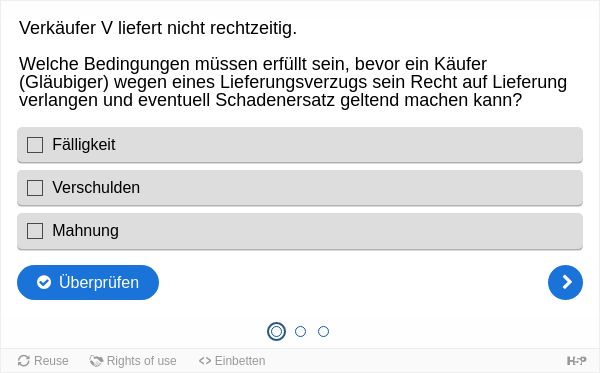Open the Einbetten embed code
This screenshot has height=373, width=600.
(x=232, y=361)
